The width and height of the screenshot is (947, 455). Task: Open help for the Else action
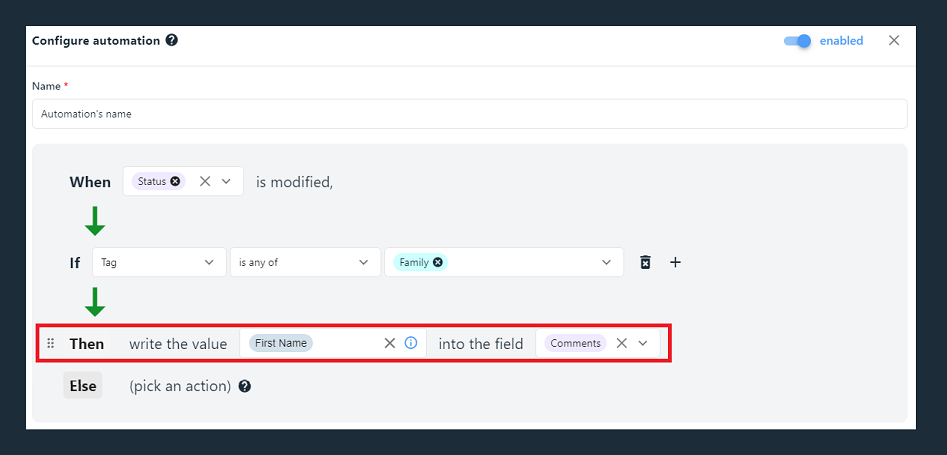pos(245,386)
